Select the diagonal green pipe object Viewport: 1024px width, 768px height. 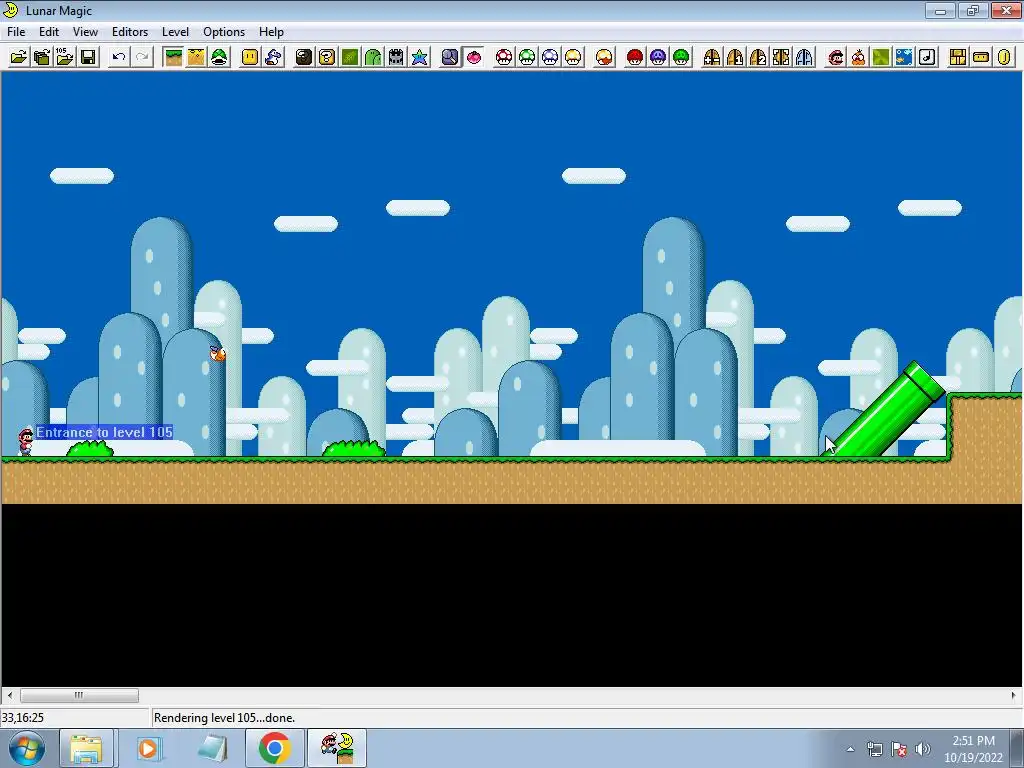coord(885,410)
